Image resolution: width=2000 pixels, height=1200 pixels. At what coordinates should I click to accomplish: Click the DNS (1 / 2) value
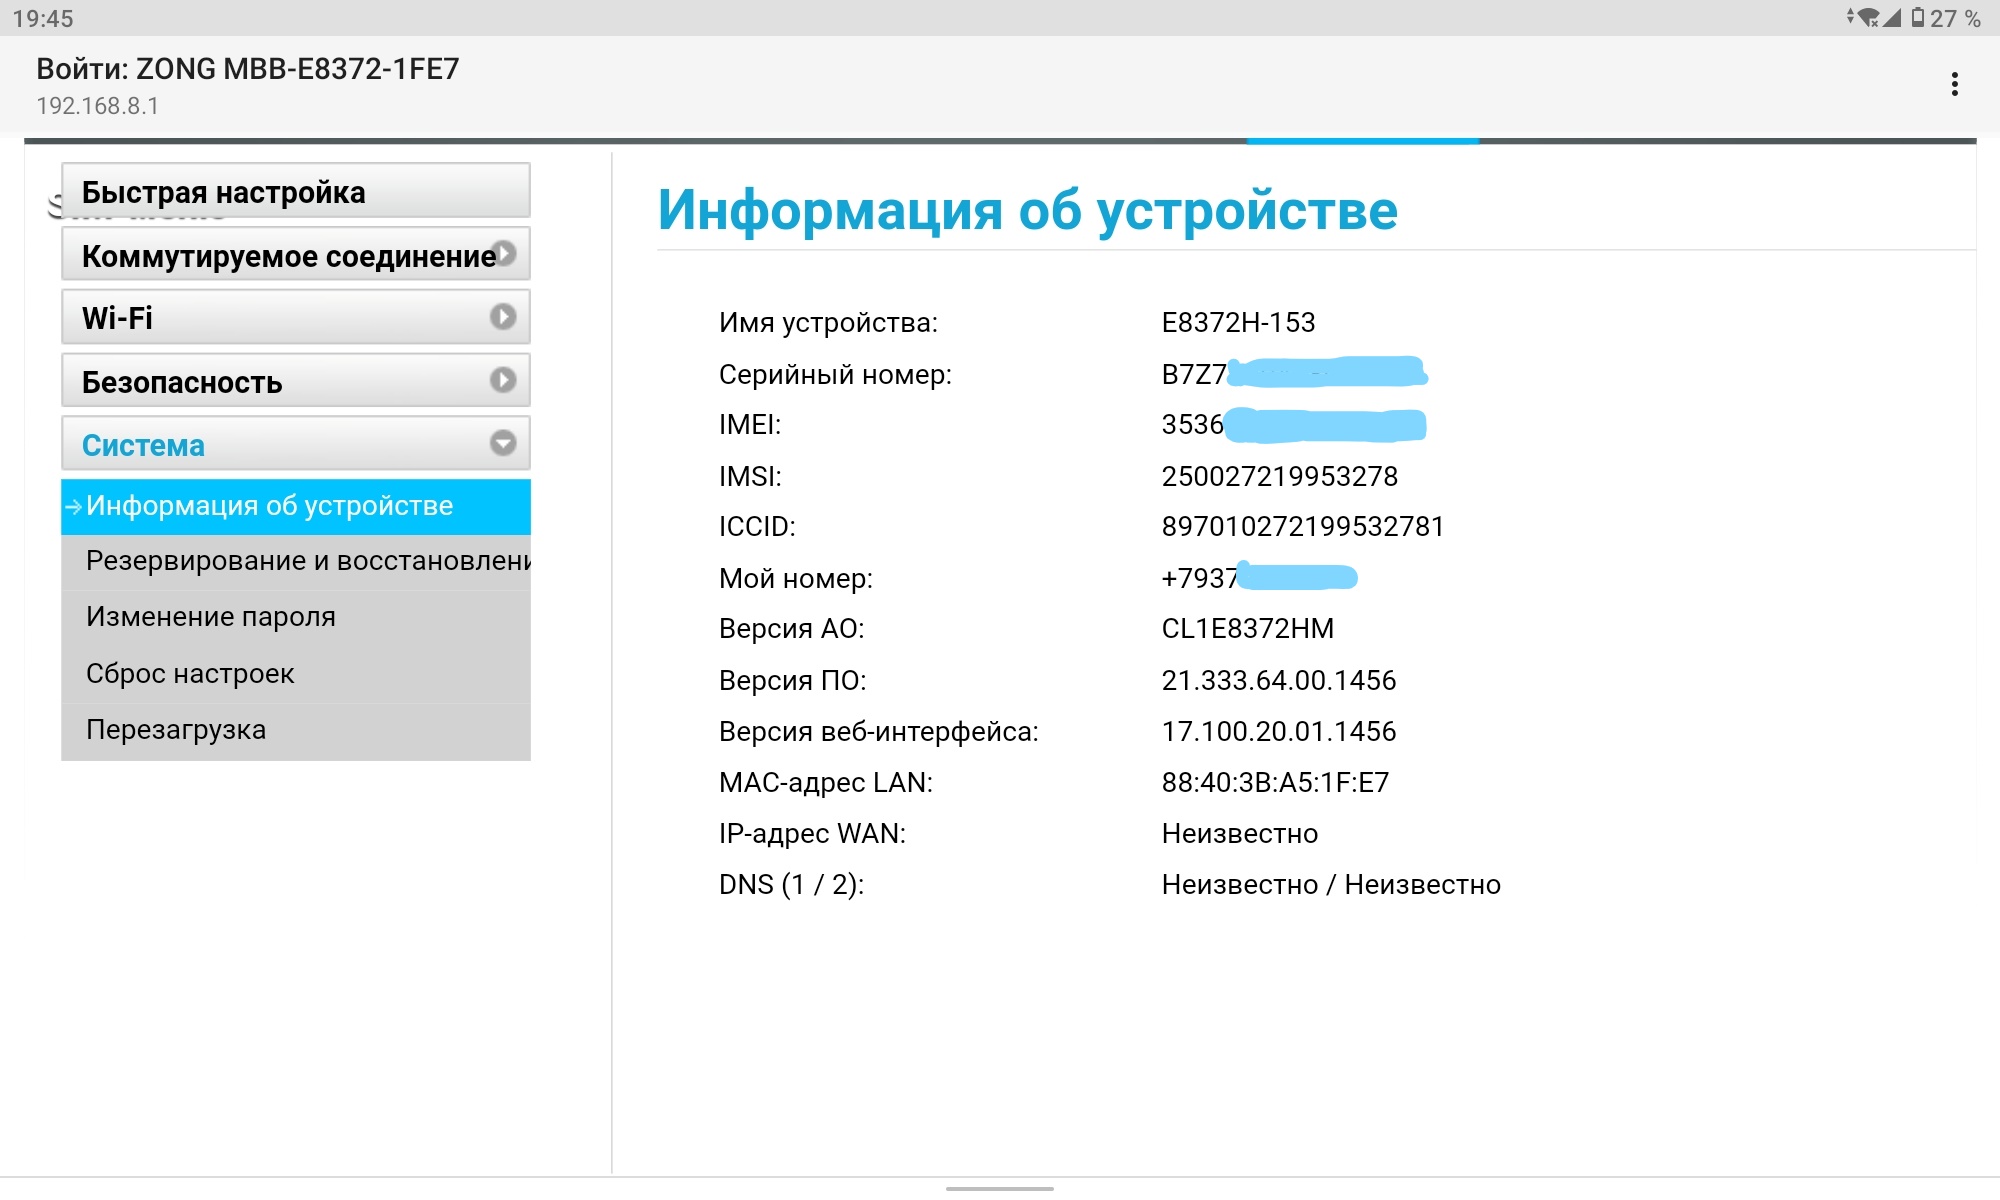click(x=1331, y=884)
